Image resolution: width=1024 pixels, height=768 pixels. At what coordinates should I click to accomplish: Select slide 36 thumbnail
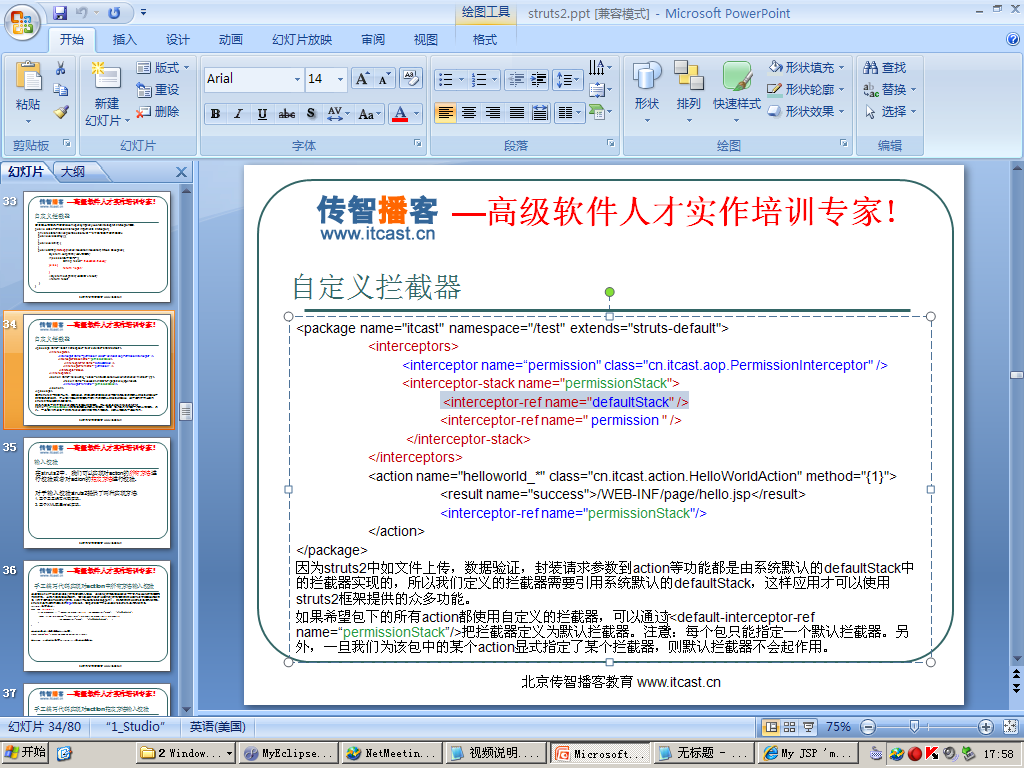97,616
